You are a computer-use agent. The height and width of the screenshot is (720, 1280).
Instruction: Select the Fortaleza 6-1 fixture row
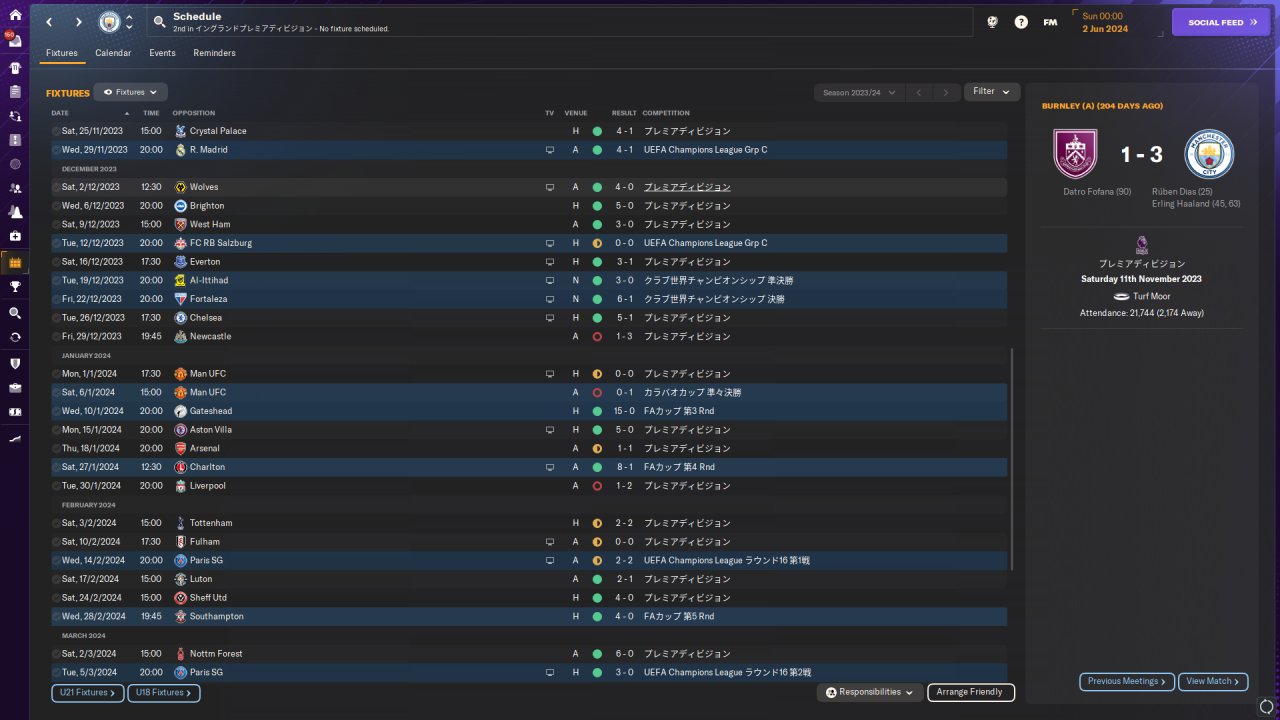pos(528,299)
